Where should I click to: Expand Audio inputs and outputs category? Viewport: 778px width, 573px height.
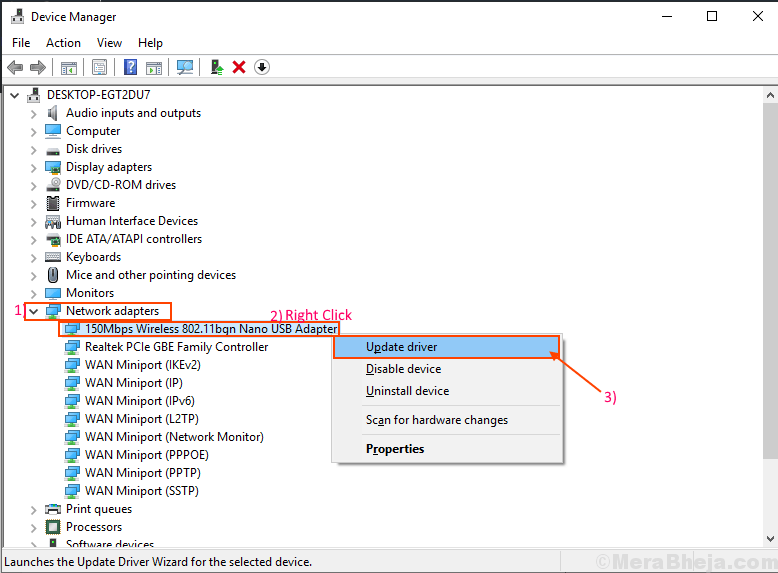pos(34,114)
